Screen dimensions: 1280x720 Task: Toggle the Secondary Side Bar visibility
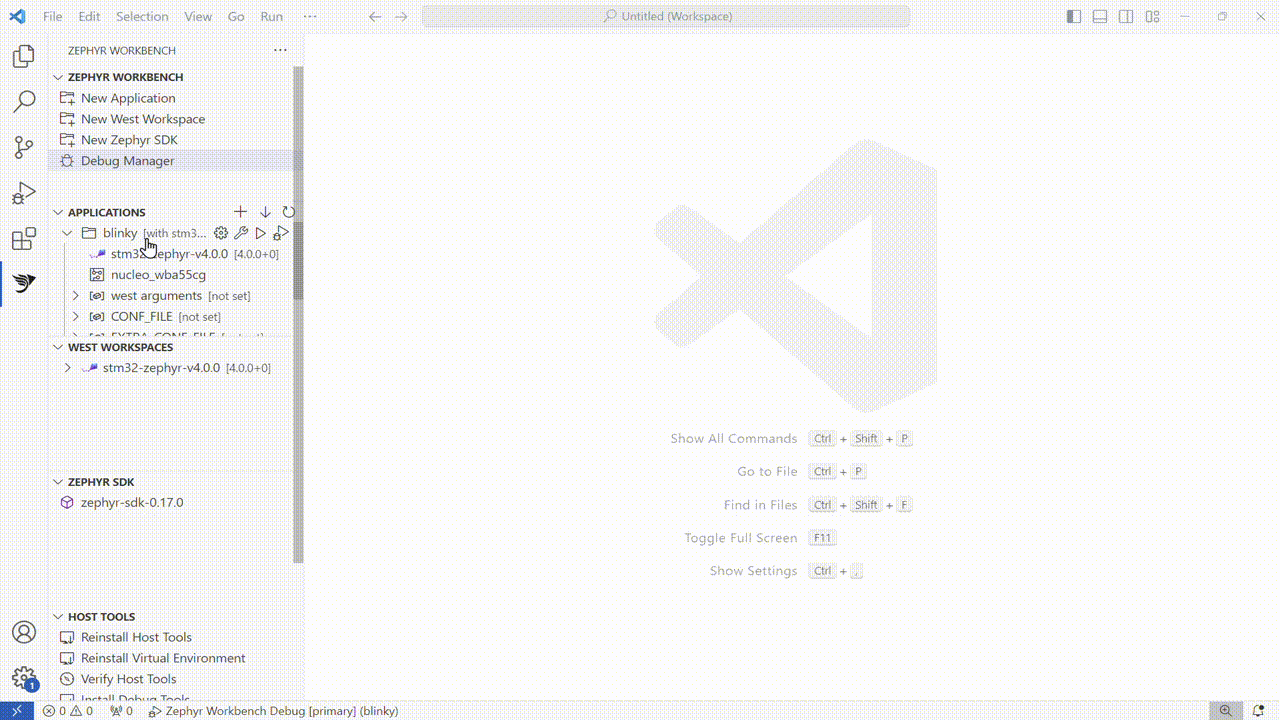pos(1126,17)
